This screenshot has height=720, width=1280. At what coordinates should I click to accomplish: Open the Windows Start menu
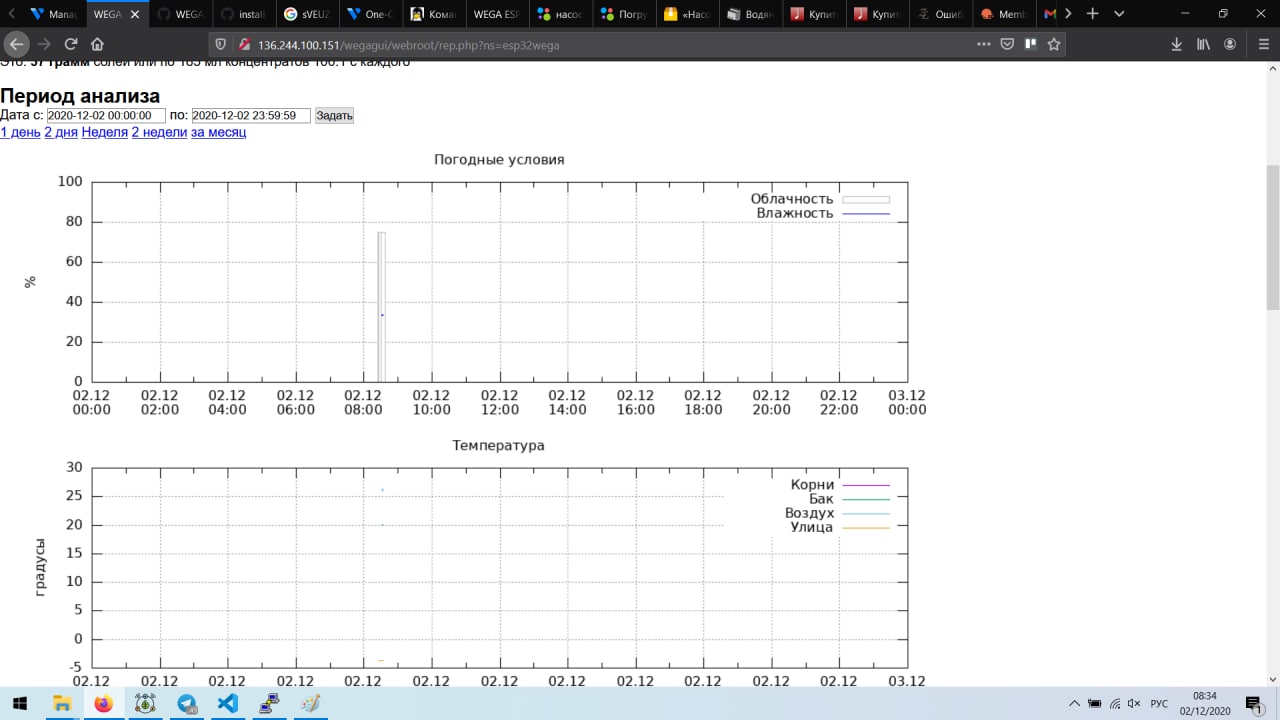click(19, 703)
